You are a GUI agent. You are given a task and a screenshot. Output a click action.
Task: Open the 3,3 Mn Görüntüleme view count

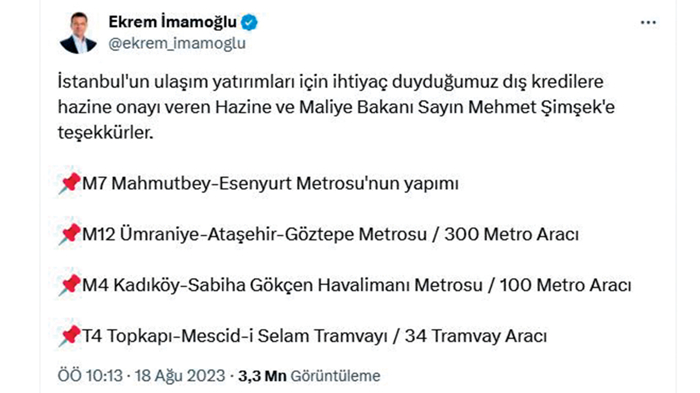tap(309, 376)
